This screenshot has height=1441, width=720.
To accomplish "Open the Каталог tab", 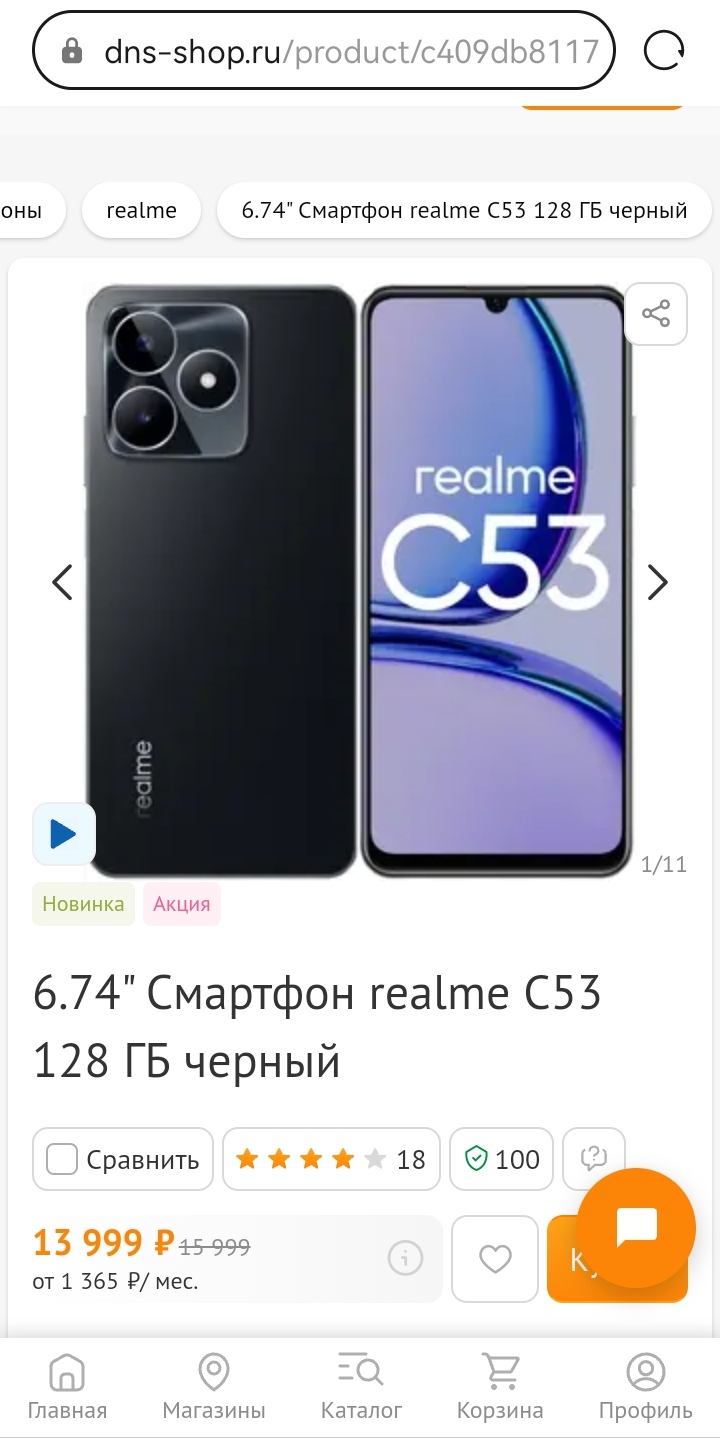I will 361,1388.
